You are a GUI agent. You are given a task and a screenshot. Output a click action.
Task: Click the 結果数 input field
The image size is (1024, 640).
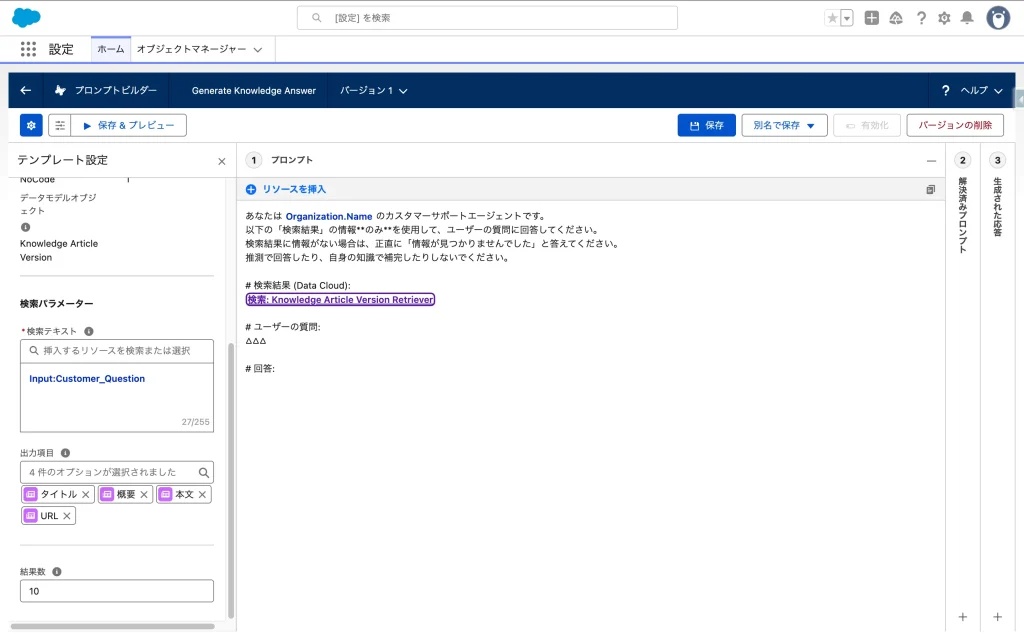coord(117,591)
